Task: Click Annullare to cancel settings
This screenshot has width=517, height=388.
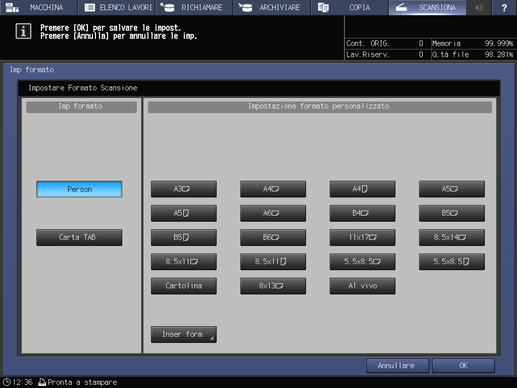Action: [x=397, y=366]
